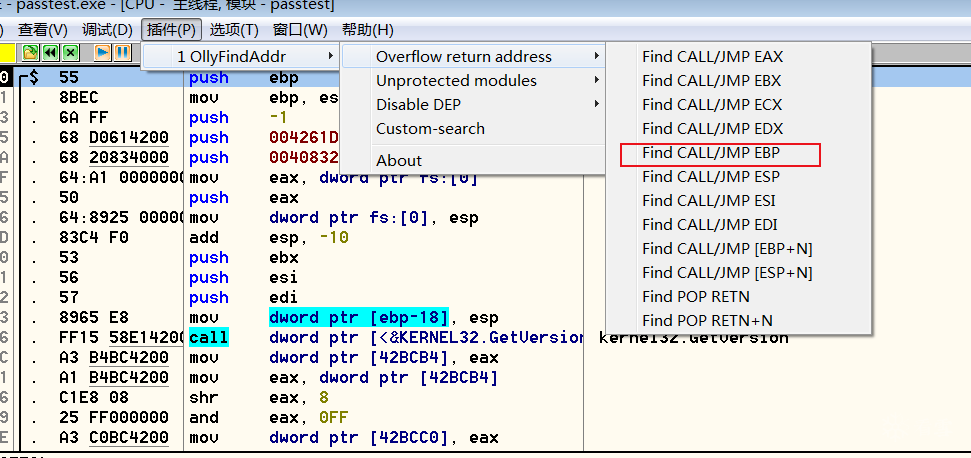Image resolution: width=971 pixels, height=458 pixels.
Task: Click 'mov eax, dword ptr [42BCB4]' line
Action: click(x=344, y=378)
